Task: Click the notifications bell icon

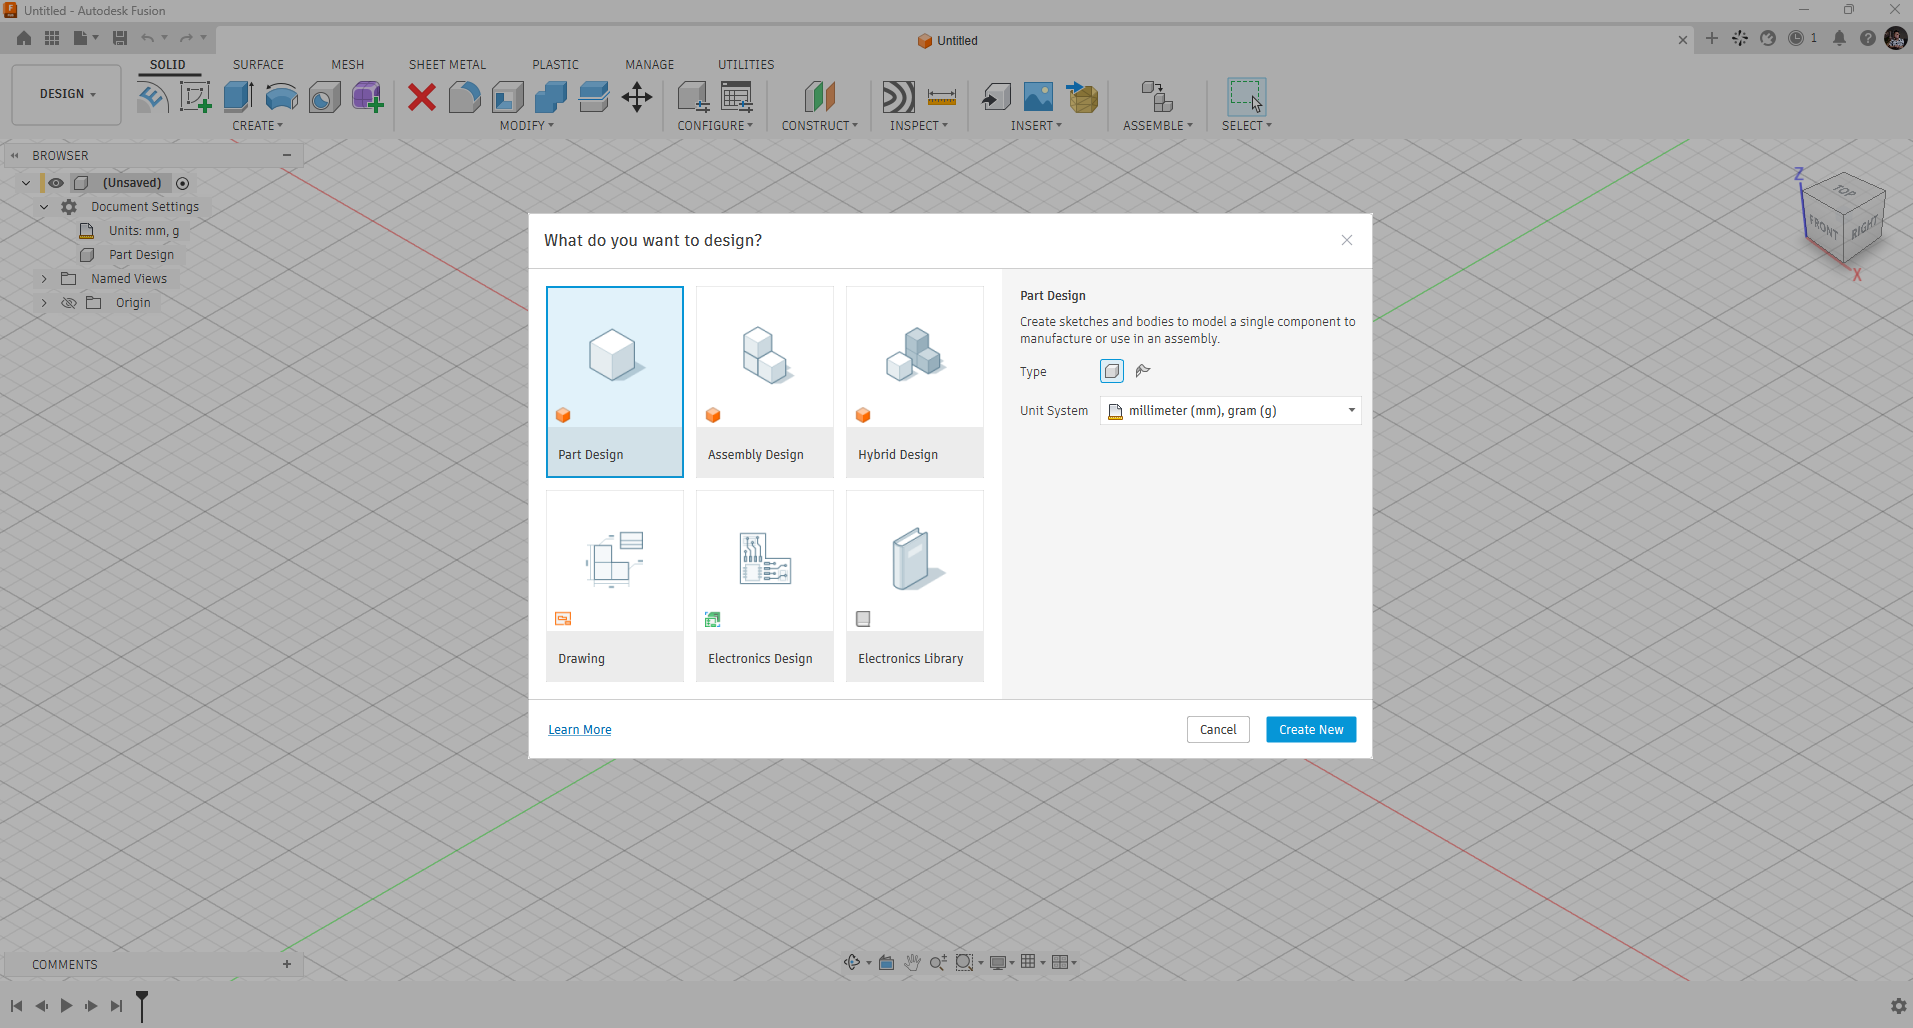Action: tap(1839, 38)
